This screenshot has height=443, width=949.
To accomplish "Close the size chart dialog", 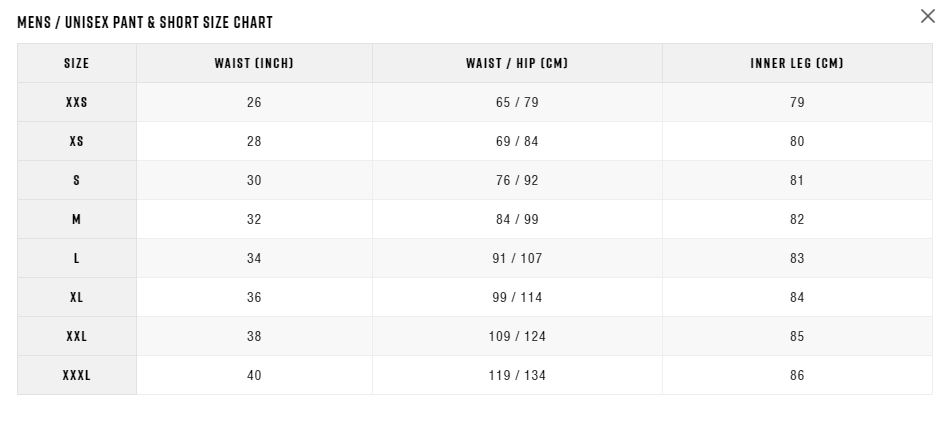I will (927, 16).
